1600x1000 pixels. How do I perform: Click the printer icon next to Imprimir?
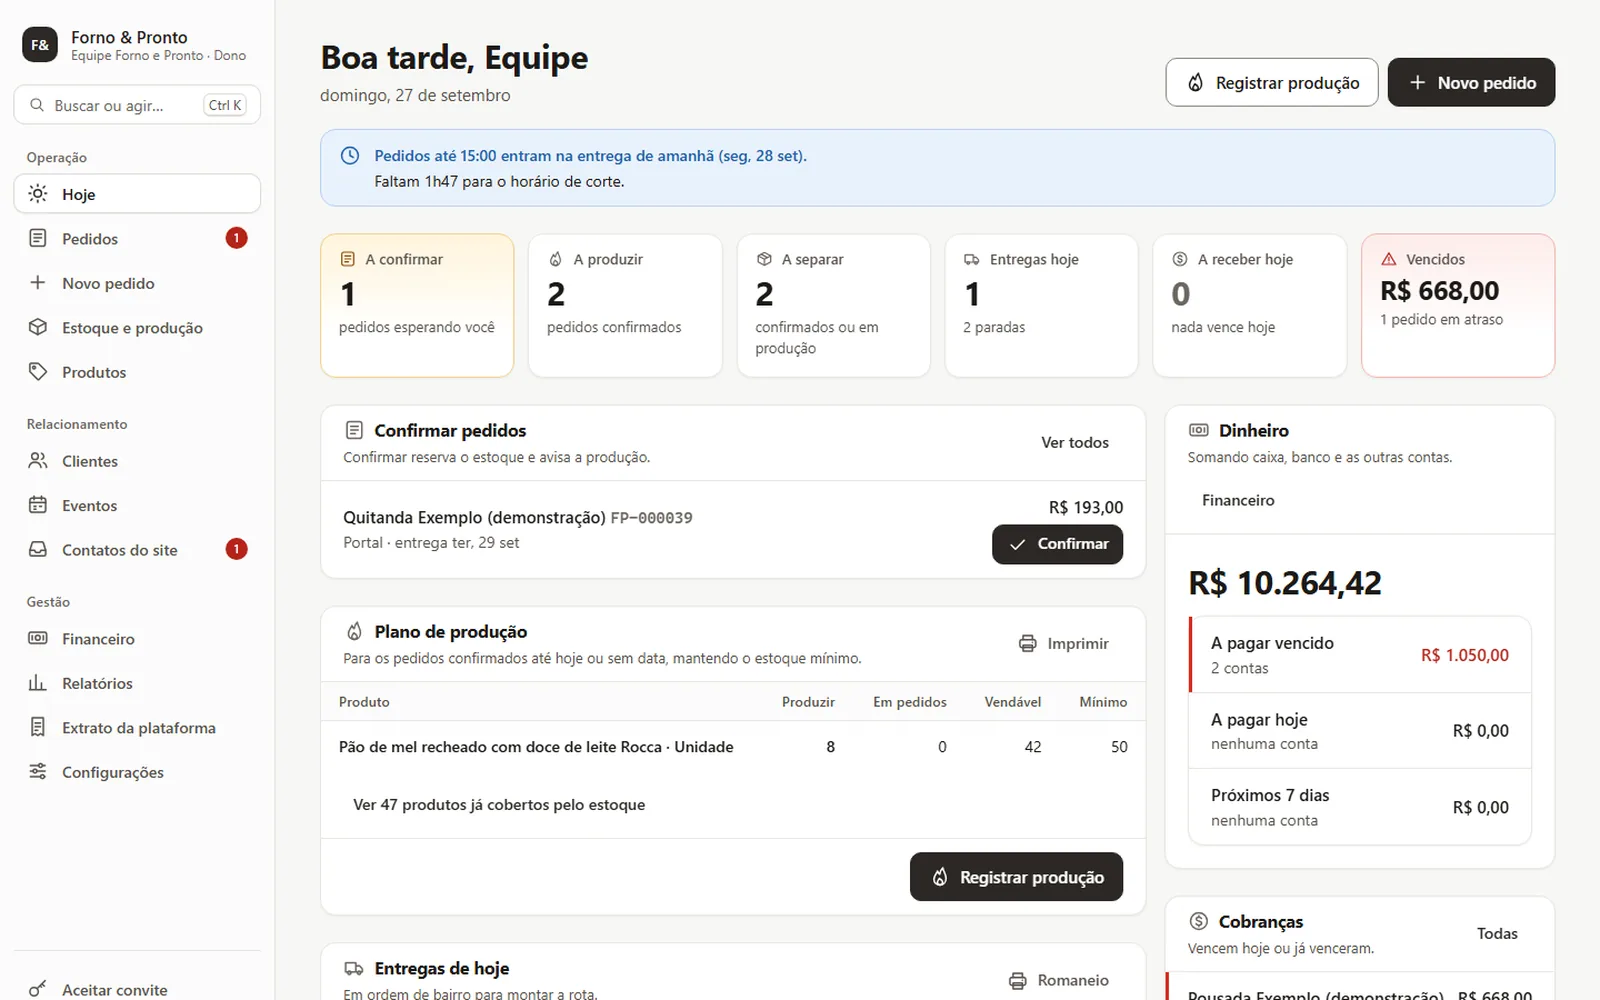click(x=1028, y=644)
